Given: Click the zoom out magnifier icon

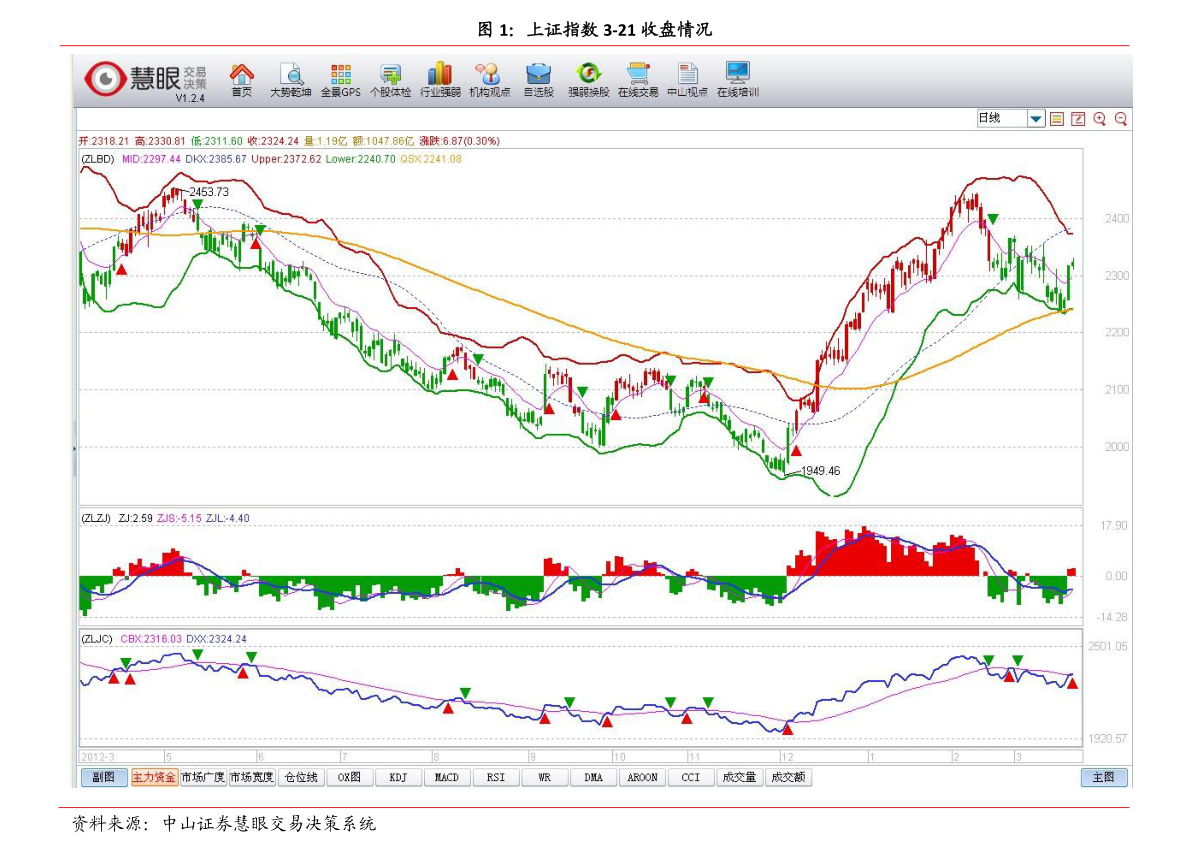Looking at the screenshot, I should [1120, 119].
